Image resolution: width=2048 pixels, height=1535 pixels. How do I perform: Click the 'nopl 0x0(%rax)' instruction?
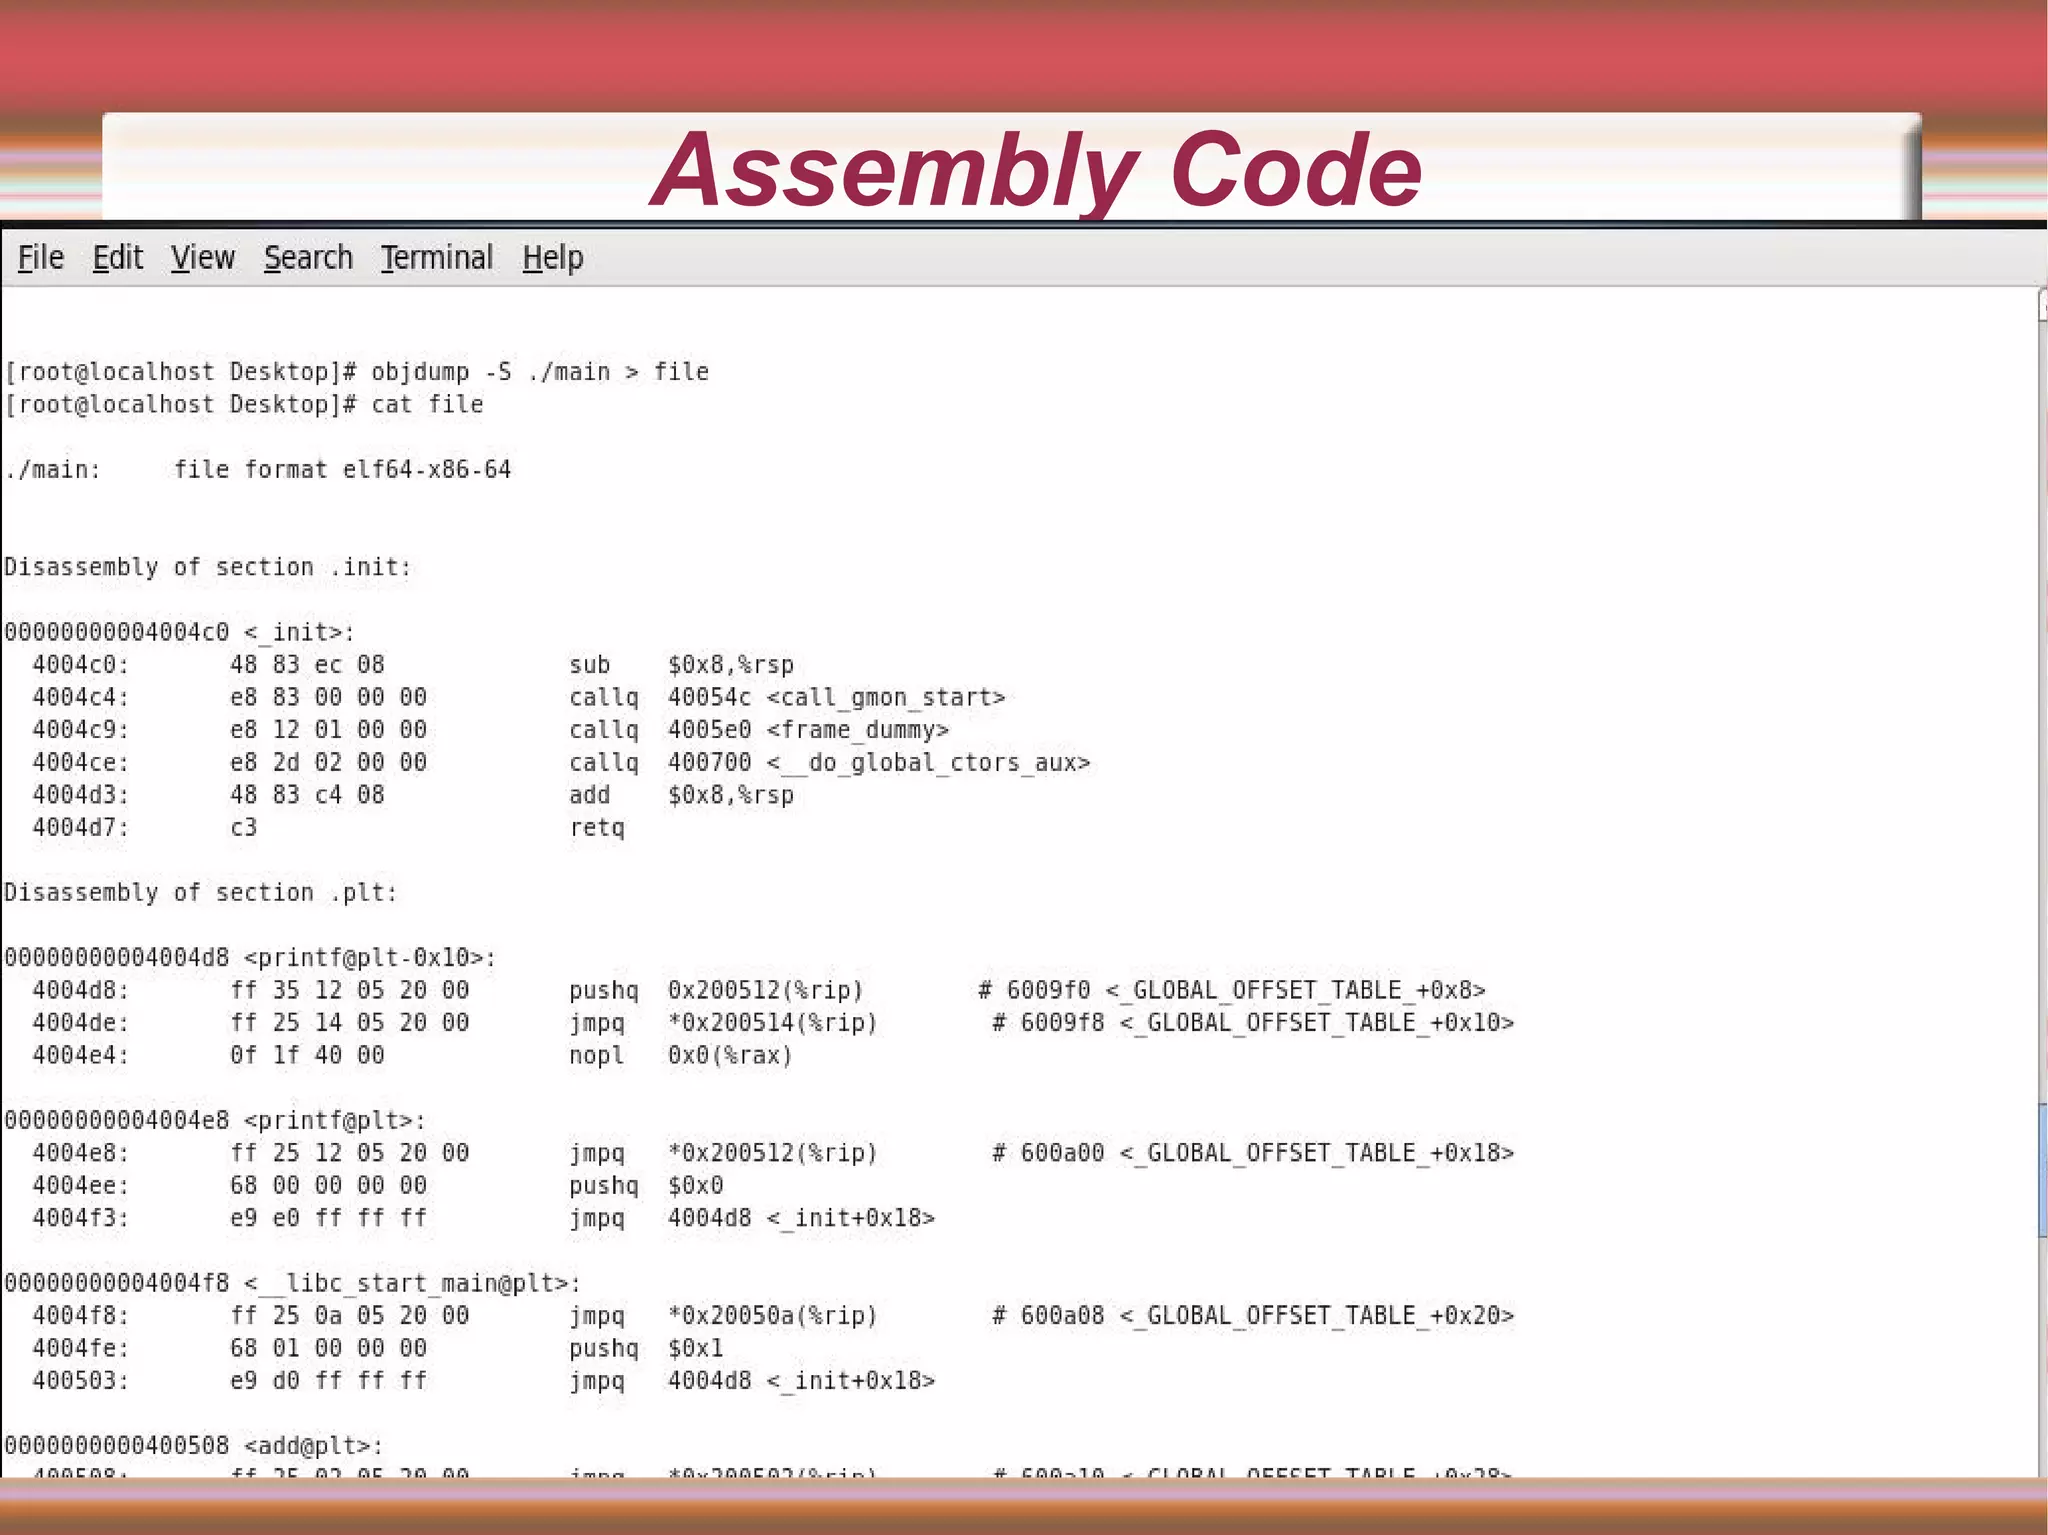tap(681, 1055)
